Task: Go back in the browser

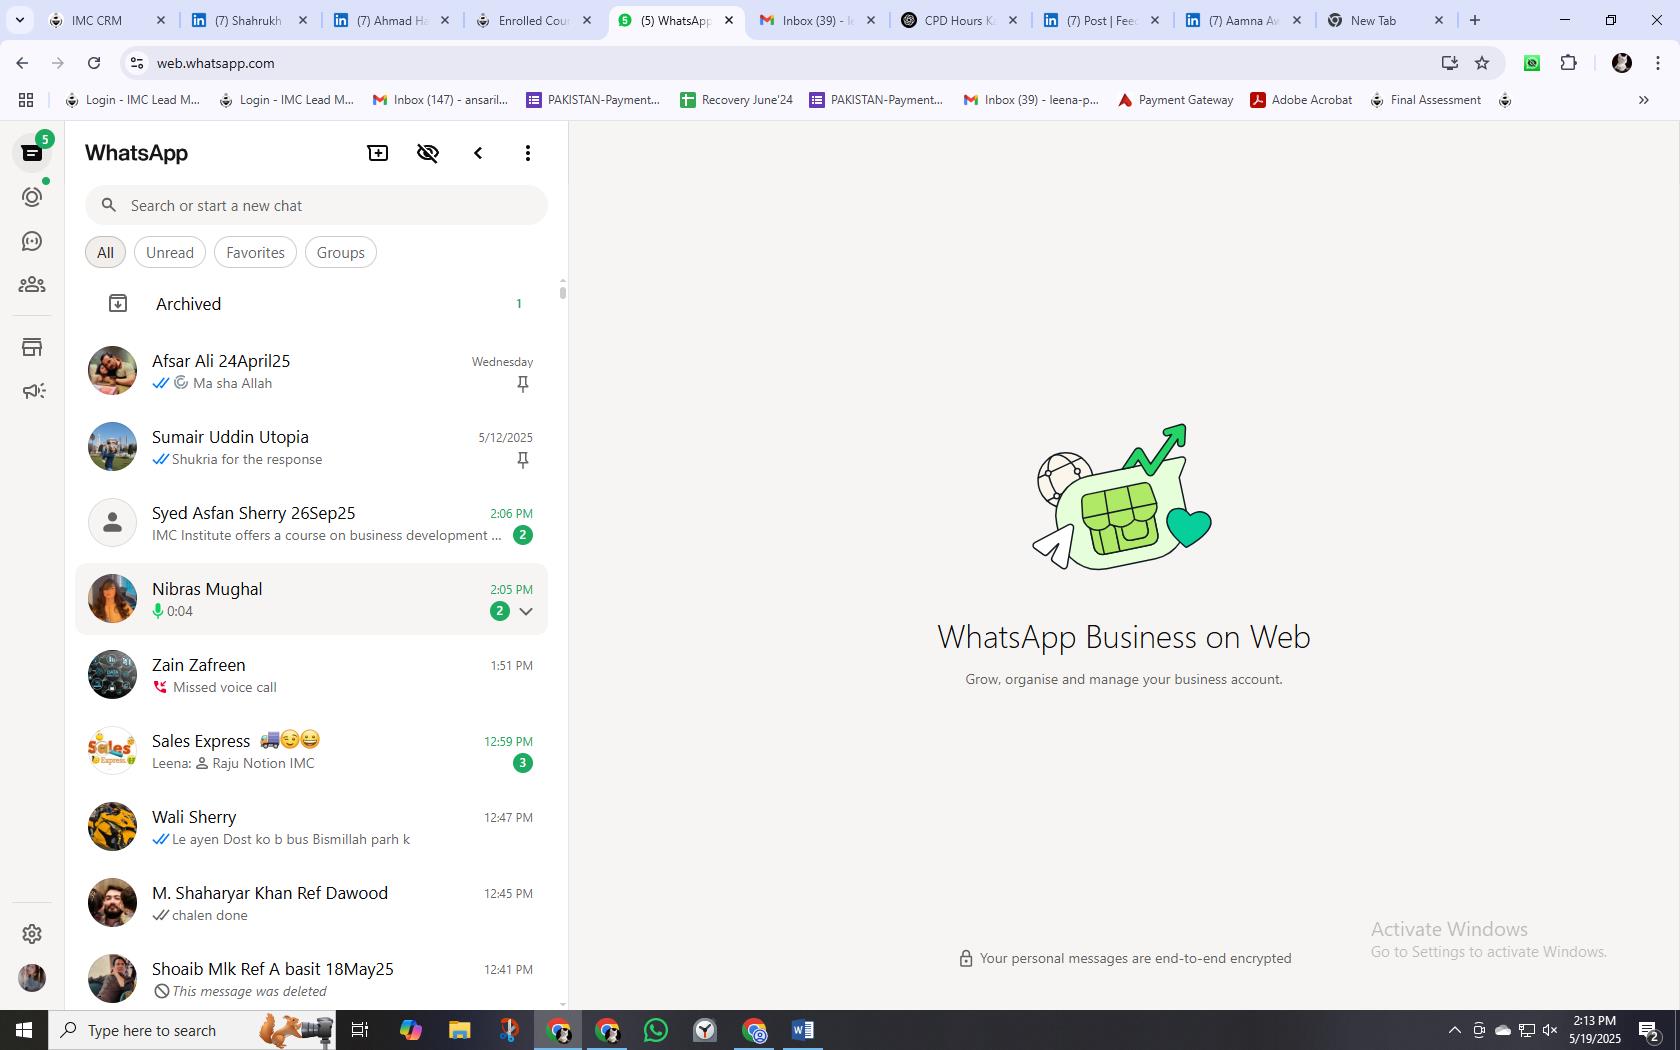Action: (22, 63)
